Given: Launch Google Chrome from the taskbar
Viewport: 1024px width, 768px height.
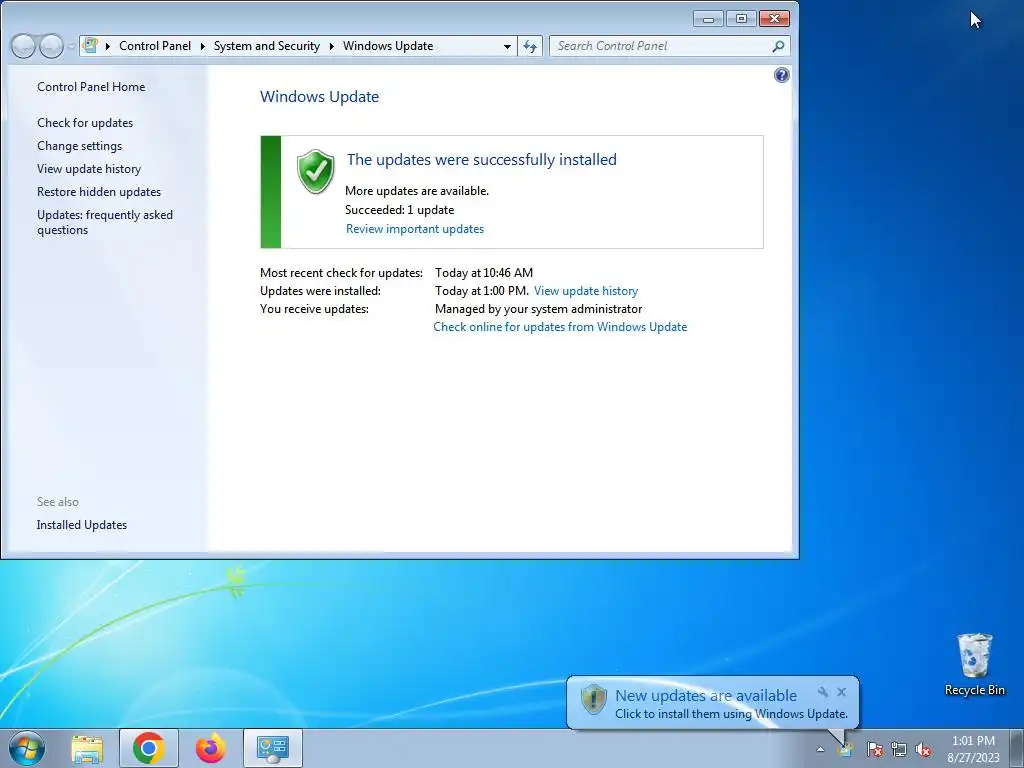Looking at the screenshot, I should 148,748.
